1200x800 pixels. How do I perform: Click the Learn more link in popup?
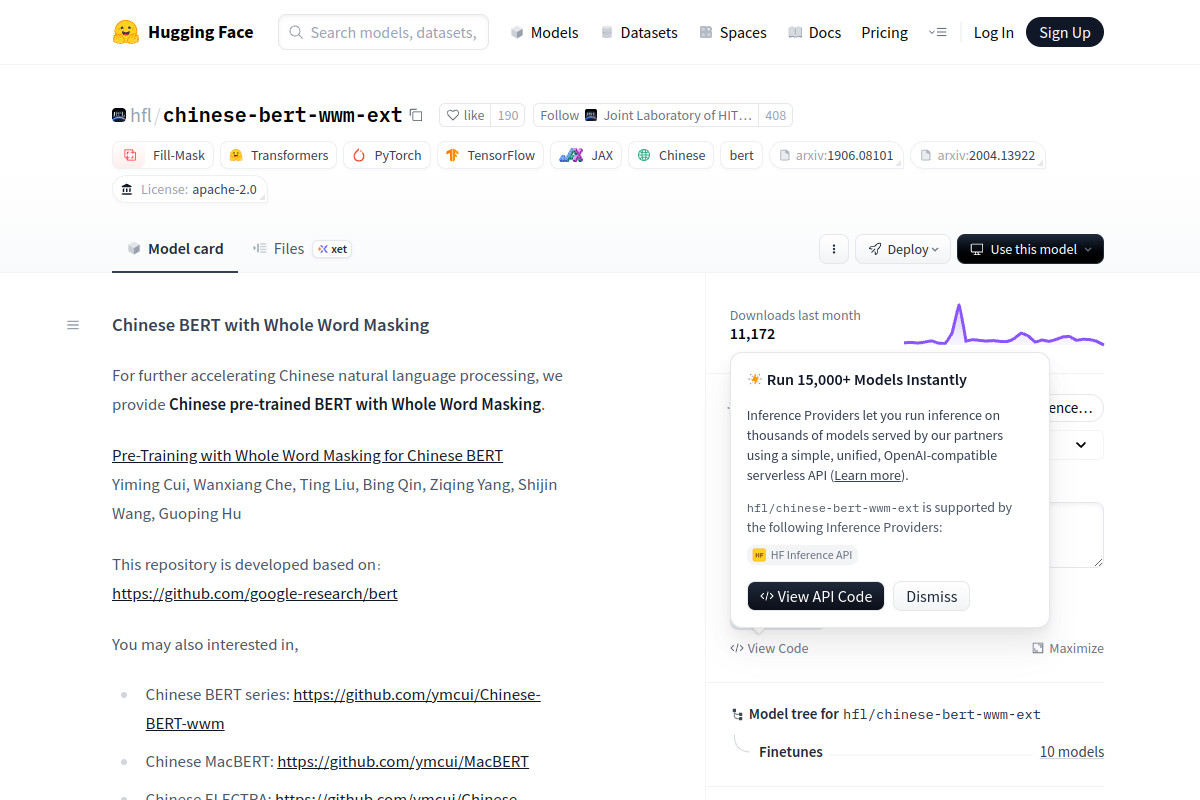[x=868, y=475]
